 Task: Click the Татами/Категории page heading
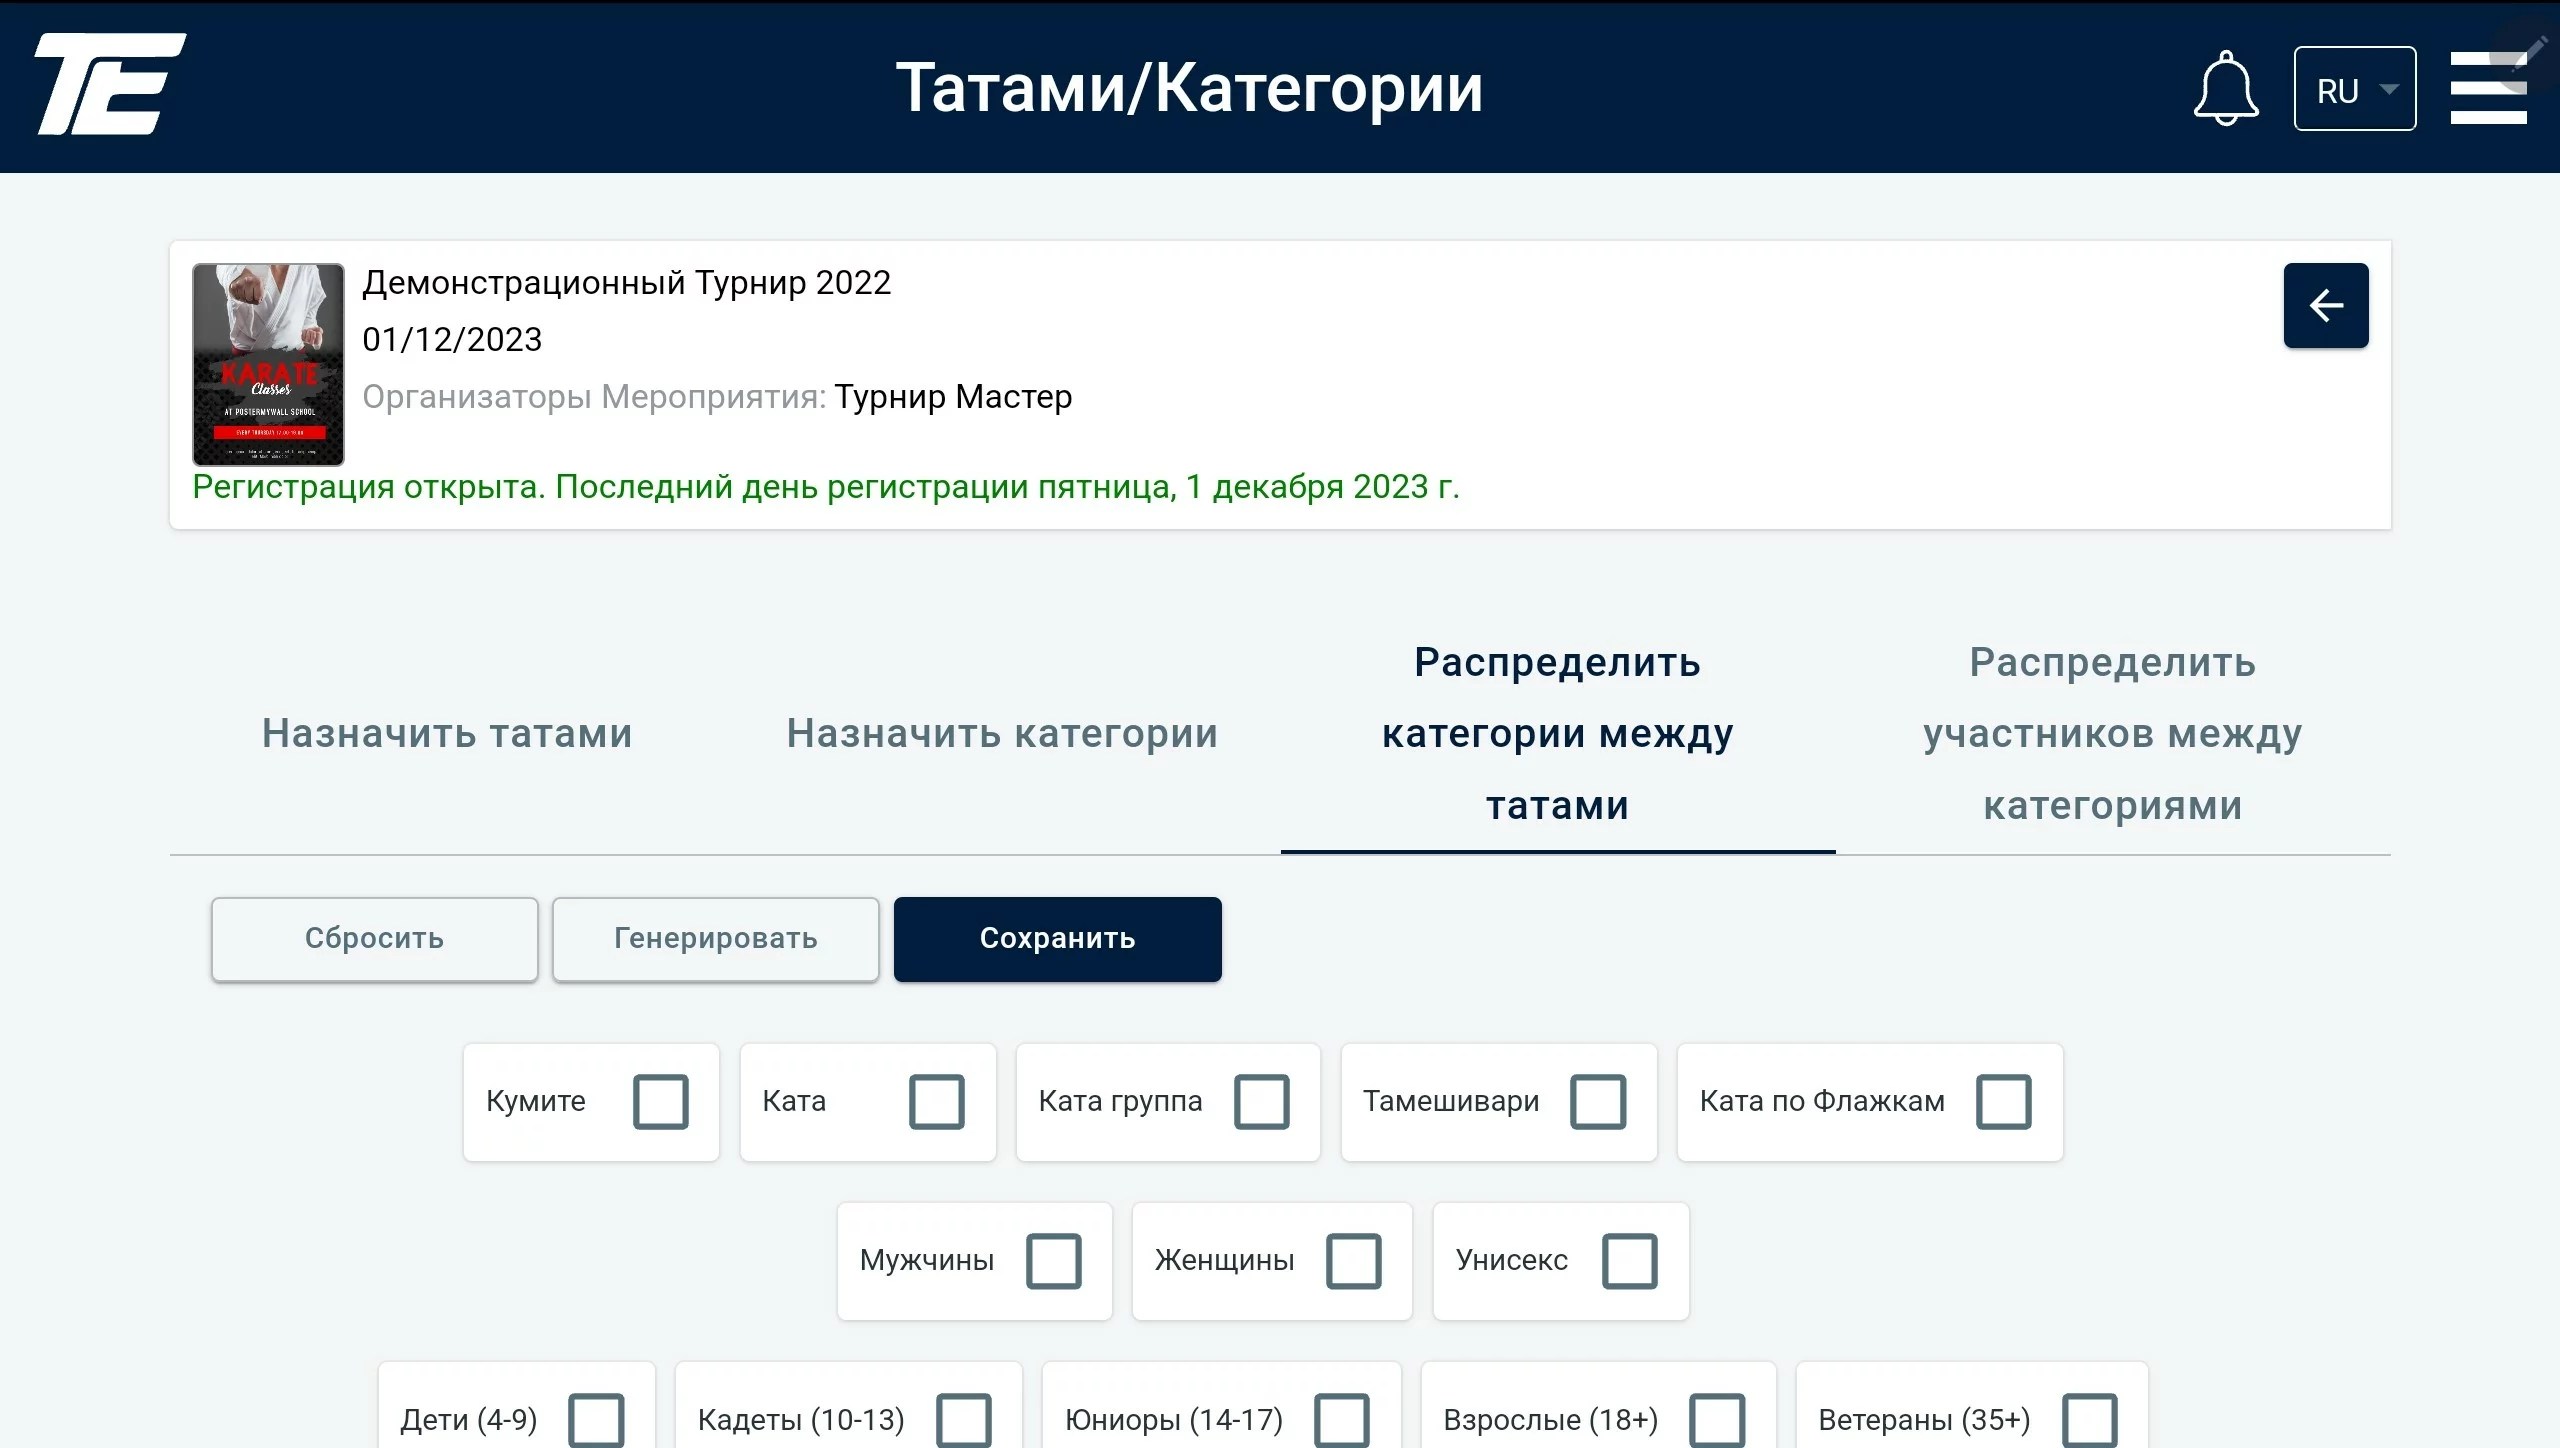[x=1189, y=88]
